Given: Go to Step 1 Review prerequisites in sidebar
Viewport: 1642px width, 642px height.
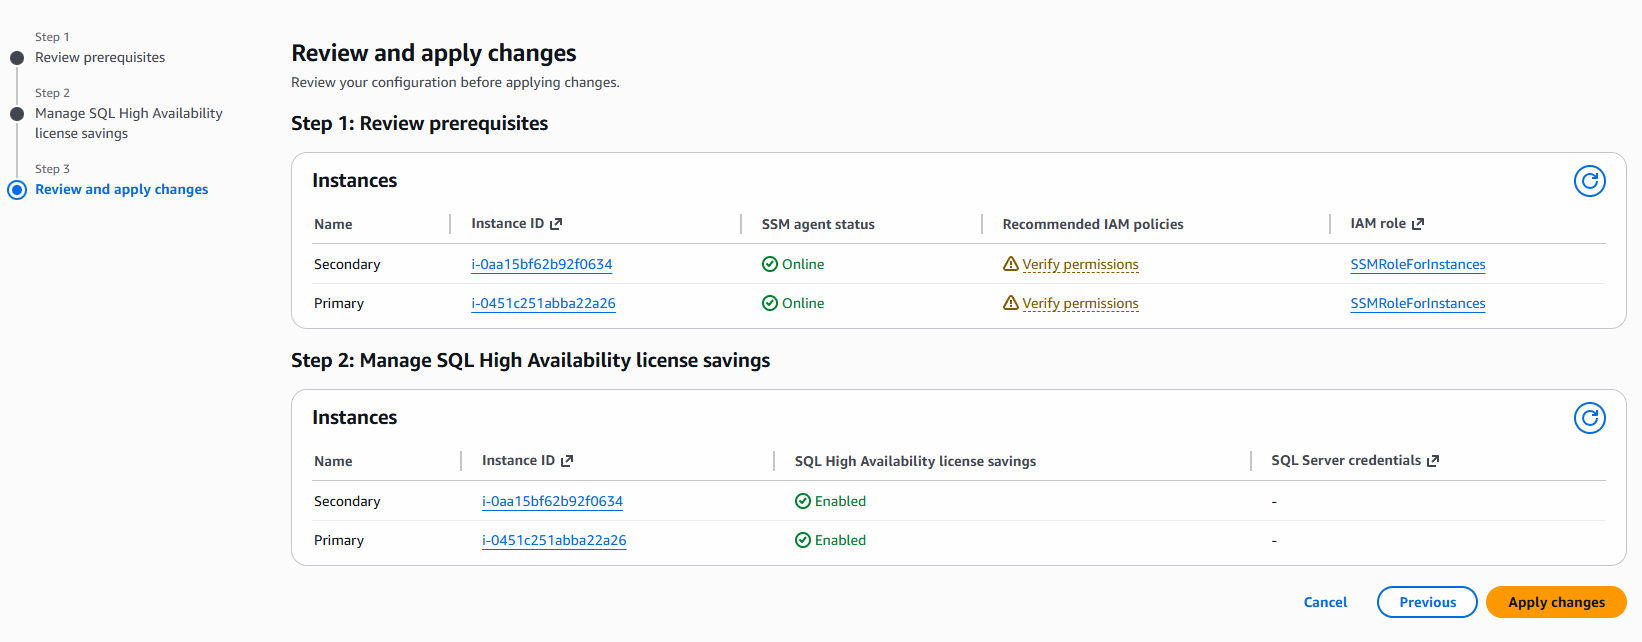Looking at the screenshot, I should tap(100, 58).
